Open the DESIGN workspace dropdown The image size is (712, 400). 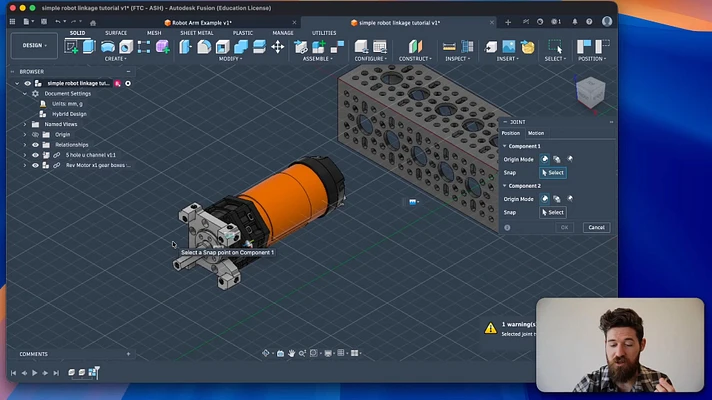35,45
